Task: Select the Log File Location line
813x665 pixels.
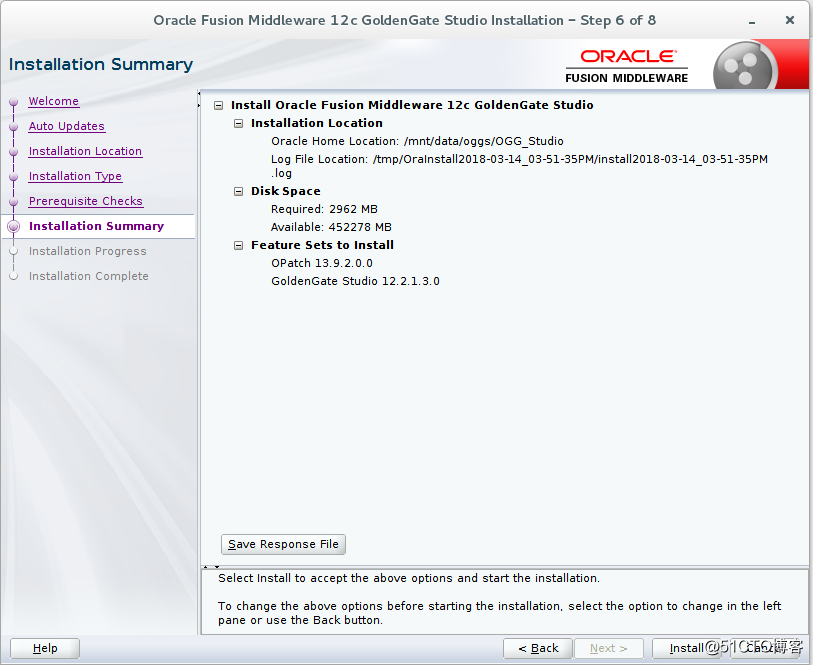Action: [x=519, y=166]
